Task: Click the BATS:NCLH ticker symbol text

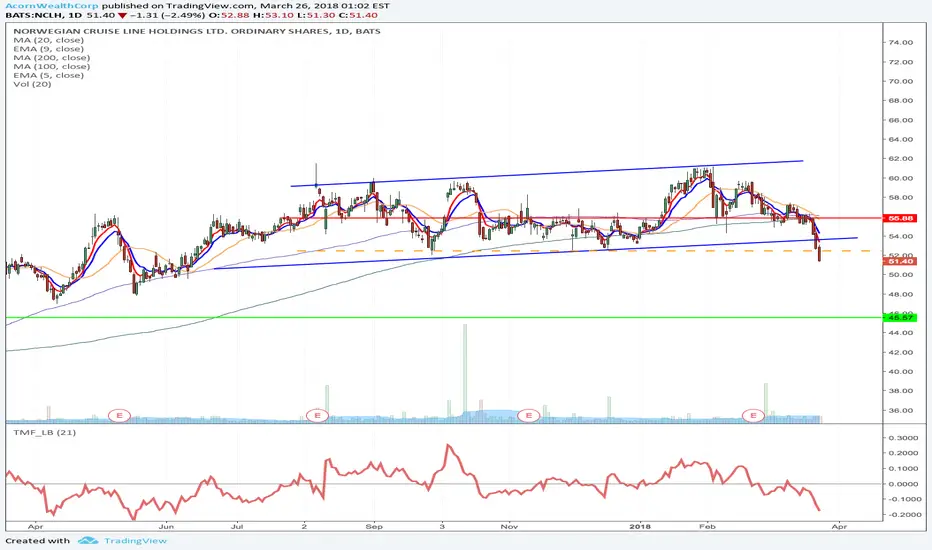Action: (x=35, y=15)
